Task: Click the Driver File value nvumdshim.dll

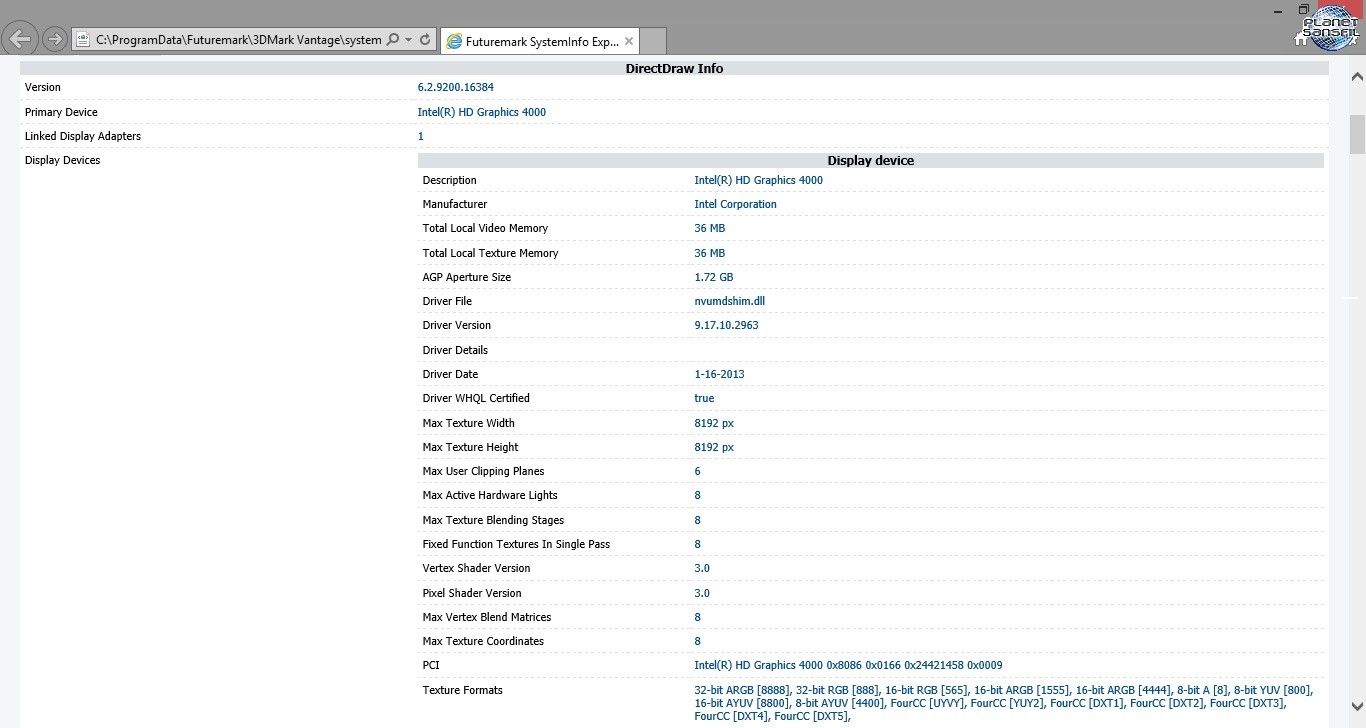Action: (729, 301)
